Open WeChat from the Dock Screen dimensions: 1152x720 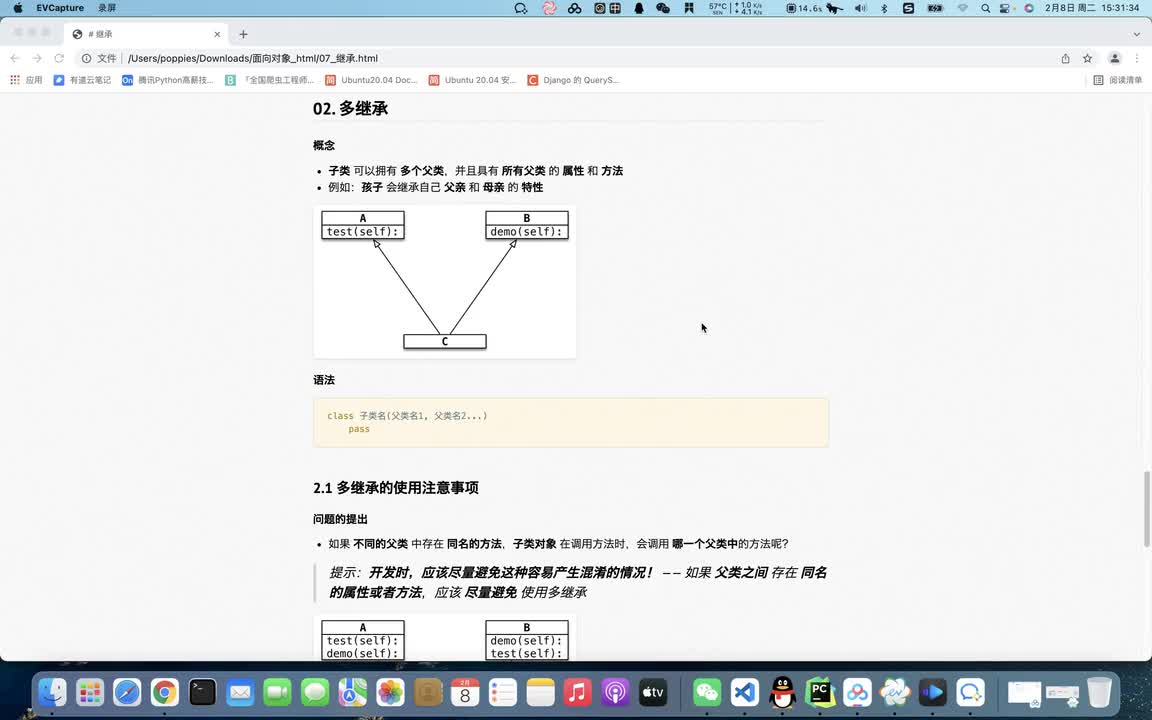[708, 692]
